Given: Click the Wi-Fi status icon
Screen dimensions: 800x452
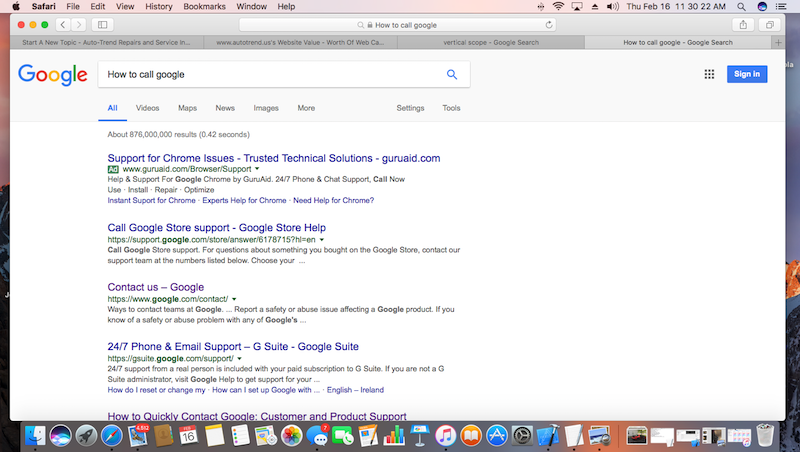Looking at the screenshot, I should [x=559, y=7].
